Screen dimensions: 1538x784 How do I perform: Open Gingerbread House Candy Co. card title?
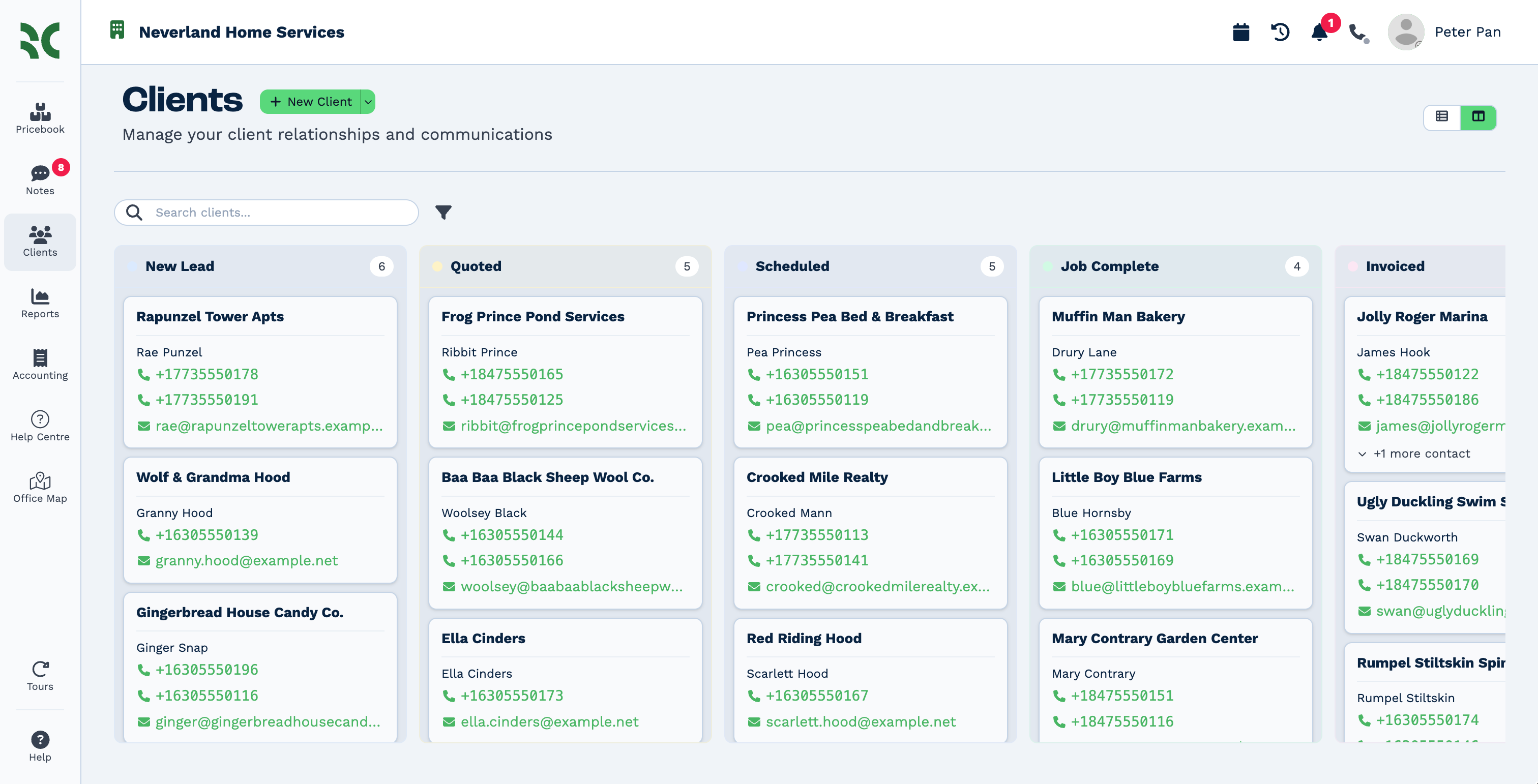[240, 613]
